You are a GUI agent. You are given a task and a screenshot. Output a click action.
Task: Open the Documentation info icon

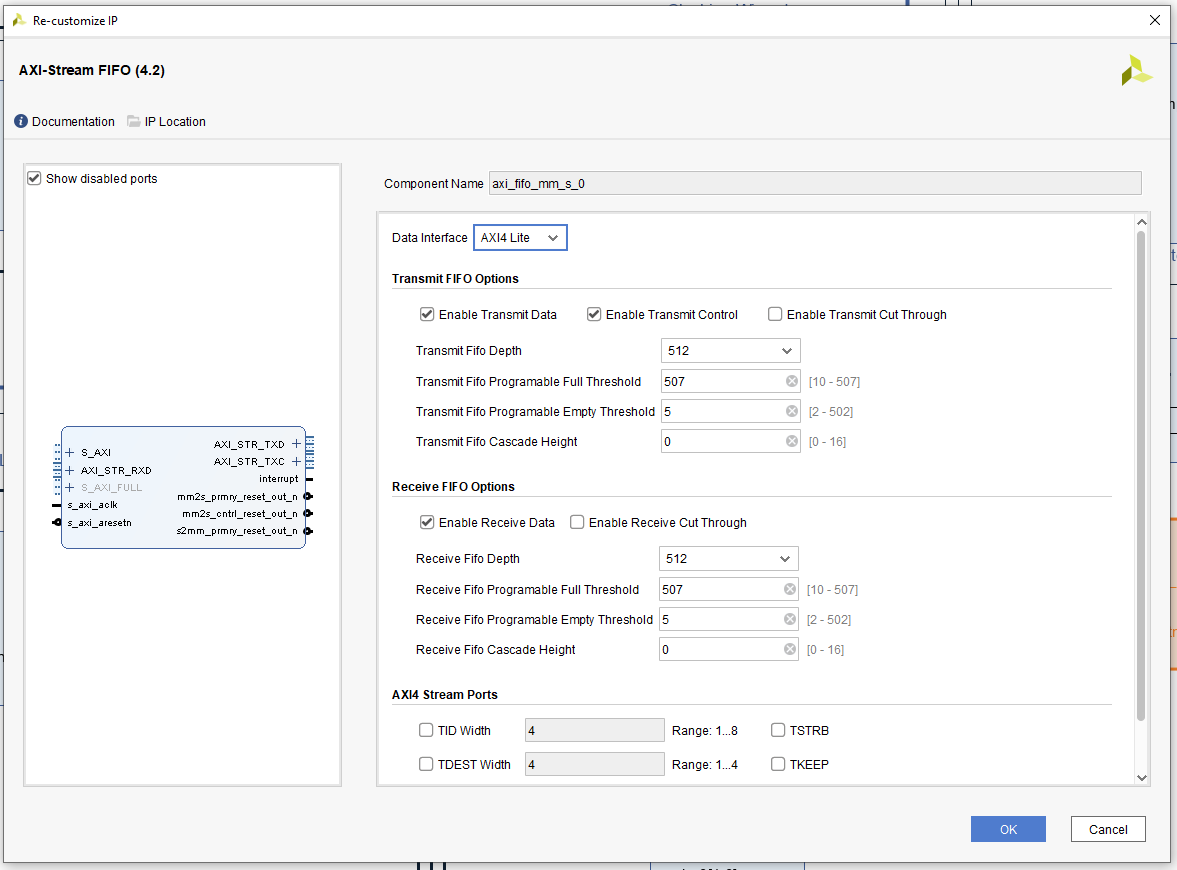coord(21,121)
